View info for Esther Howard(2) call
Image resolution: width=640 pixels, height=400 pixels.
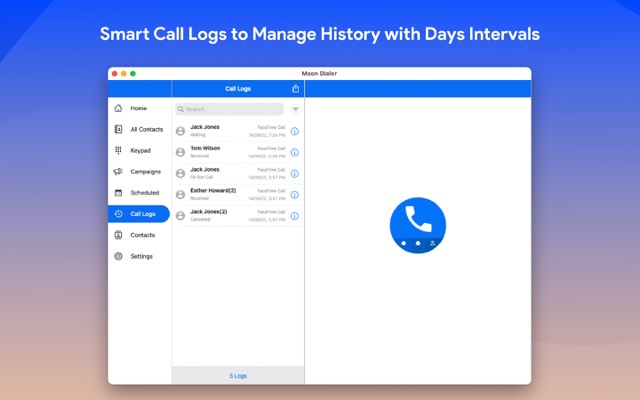(x=295, y=194)
